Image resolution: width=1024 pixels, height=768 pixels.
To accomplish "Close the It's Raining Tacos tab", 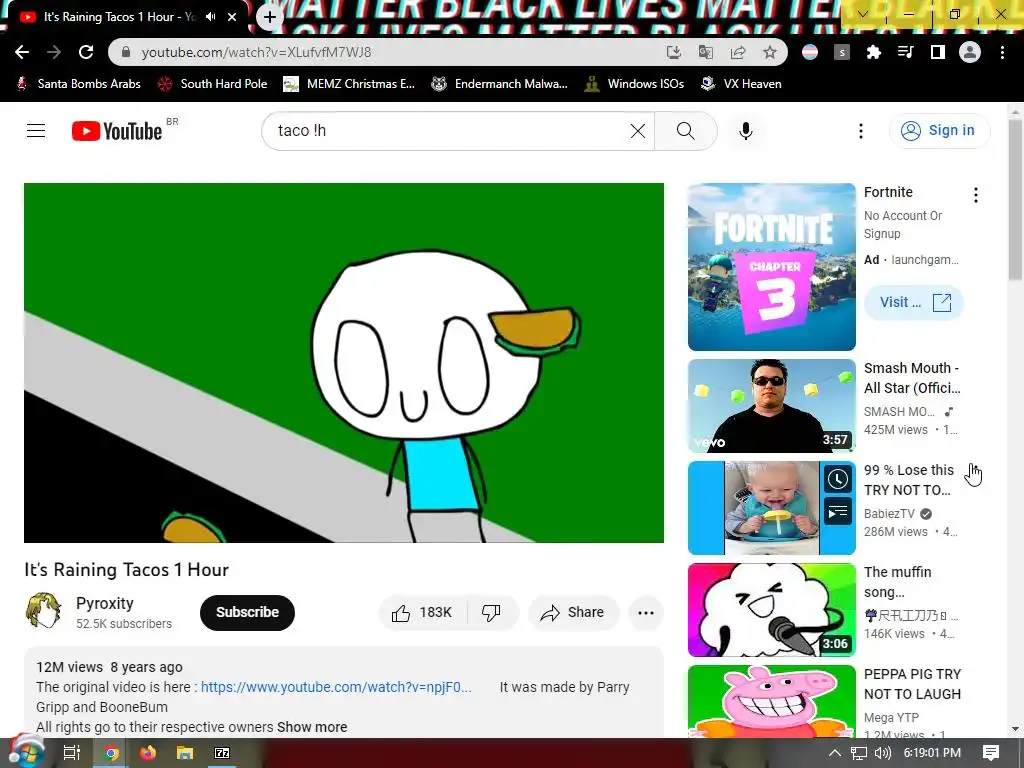I will pos(232,17).
